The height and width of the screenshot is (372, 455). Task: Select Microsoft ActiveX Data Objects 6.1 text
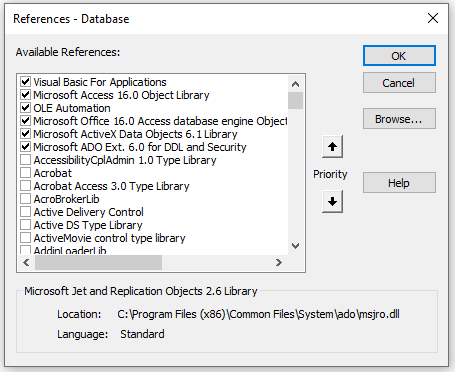coord(135,134)
